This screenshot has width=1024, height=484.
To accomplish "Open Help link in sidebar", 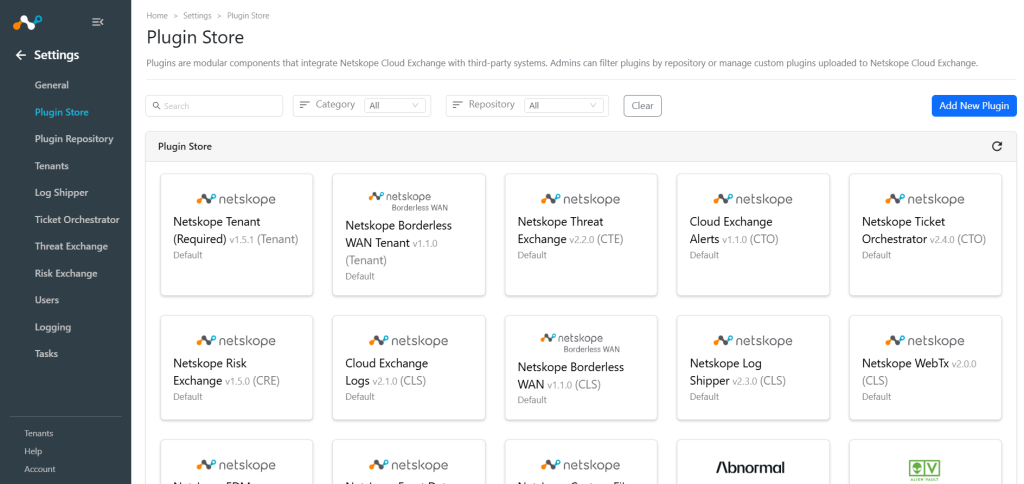I will click(33, 451).
